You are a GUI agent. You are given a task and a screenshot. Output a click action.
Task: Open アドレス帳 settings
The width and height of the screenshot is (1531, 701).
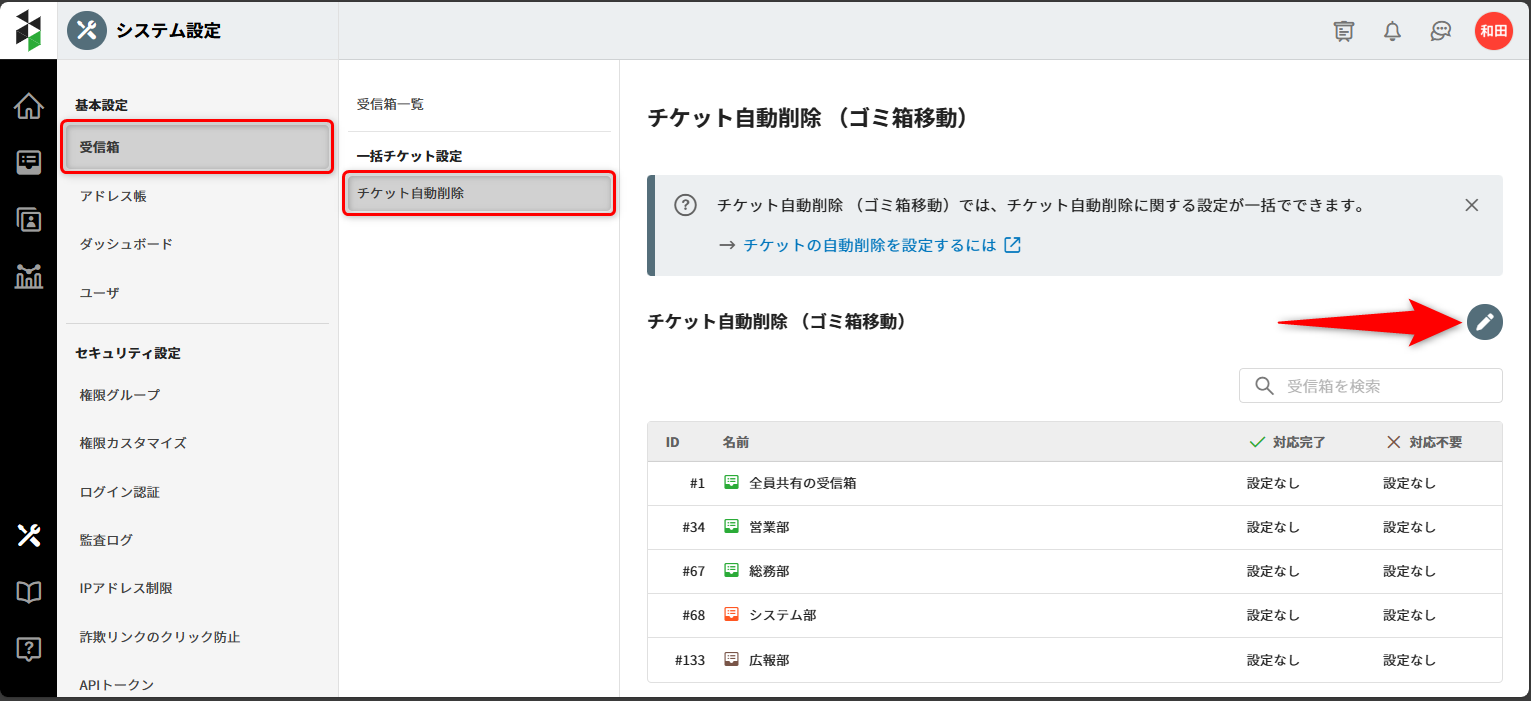coord(113,196)
